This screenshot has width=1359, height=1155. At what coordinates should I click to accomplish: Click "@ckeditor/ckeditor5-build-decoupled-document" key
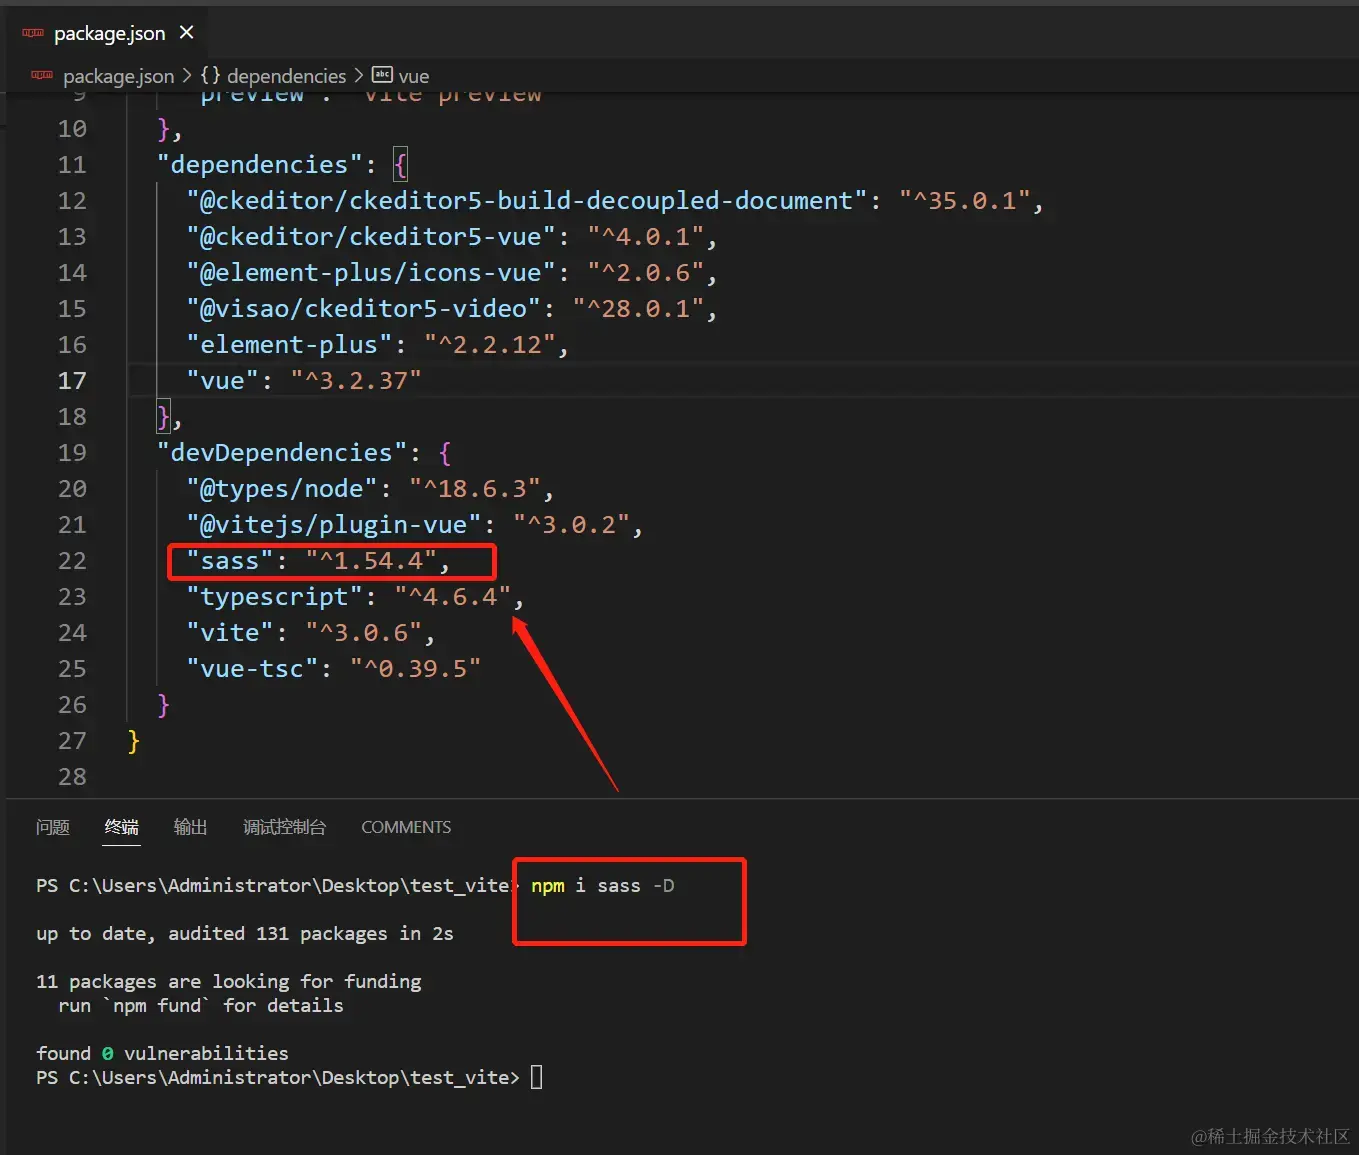(527, 201)
